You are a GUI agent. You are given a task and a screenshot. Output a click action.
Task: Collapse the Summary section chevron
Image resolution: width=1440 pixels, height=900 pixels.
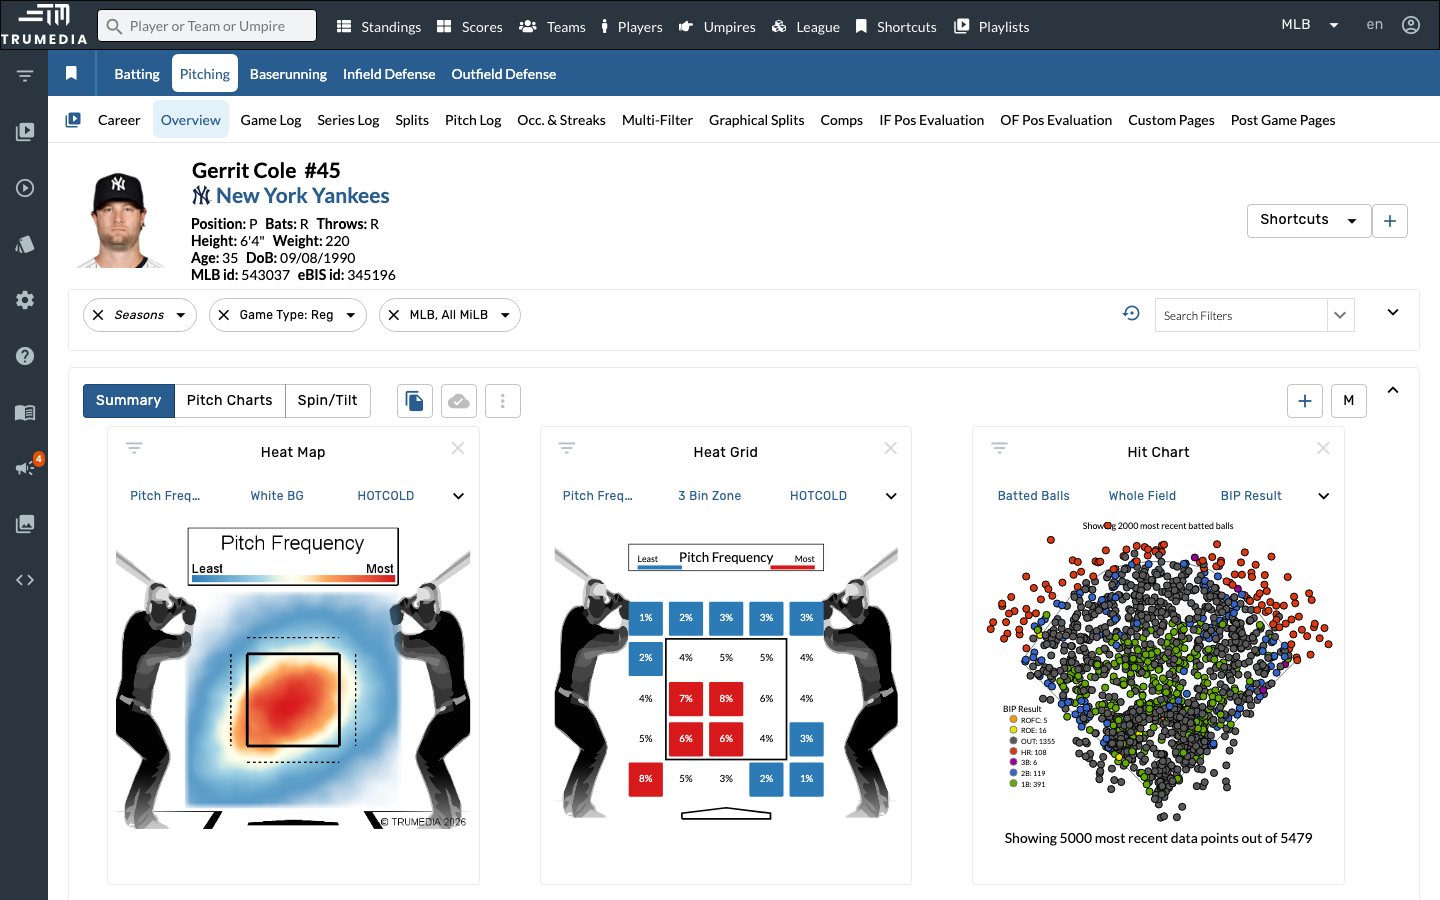pyautogui.click(x=1393, y=390)
